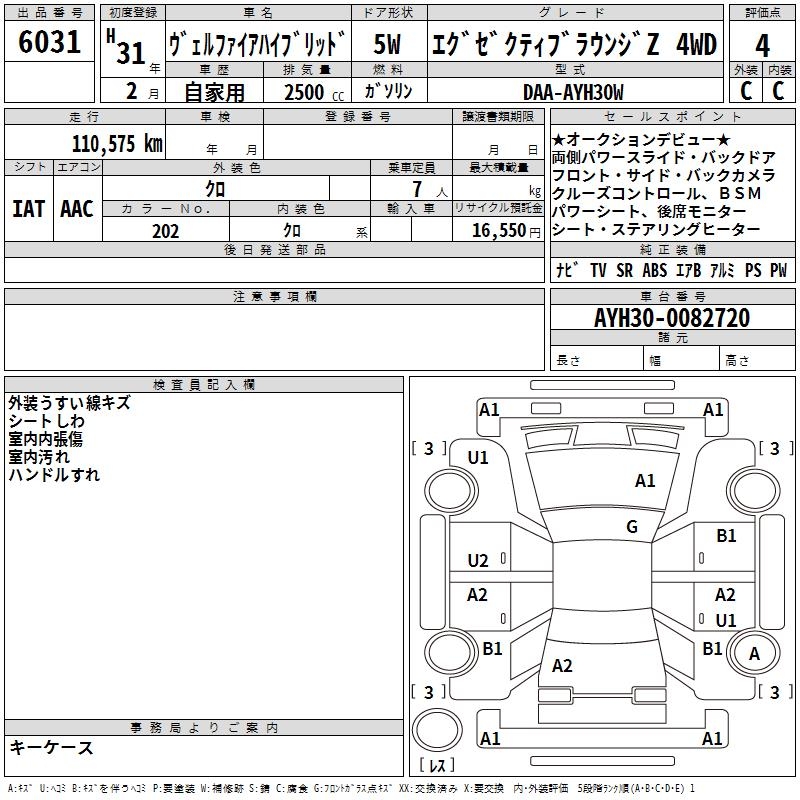Click the interior grade C under 内装
The height and width of the screenshot is (800, 800).
[x=778, y=91]
